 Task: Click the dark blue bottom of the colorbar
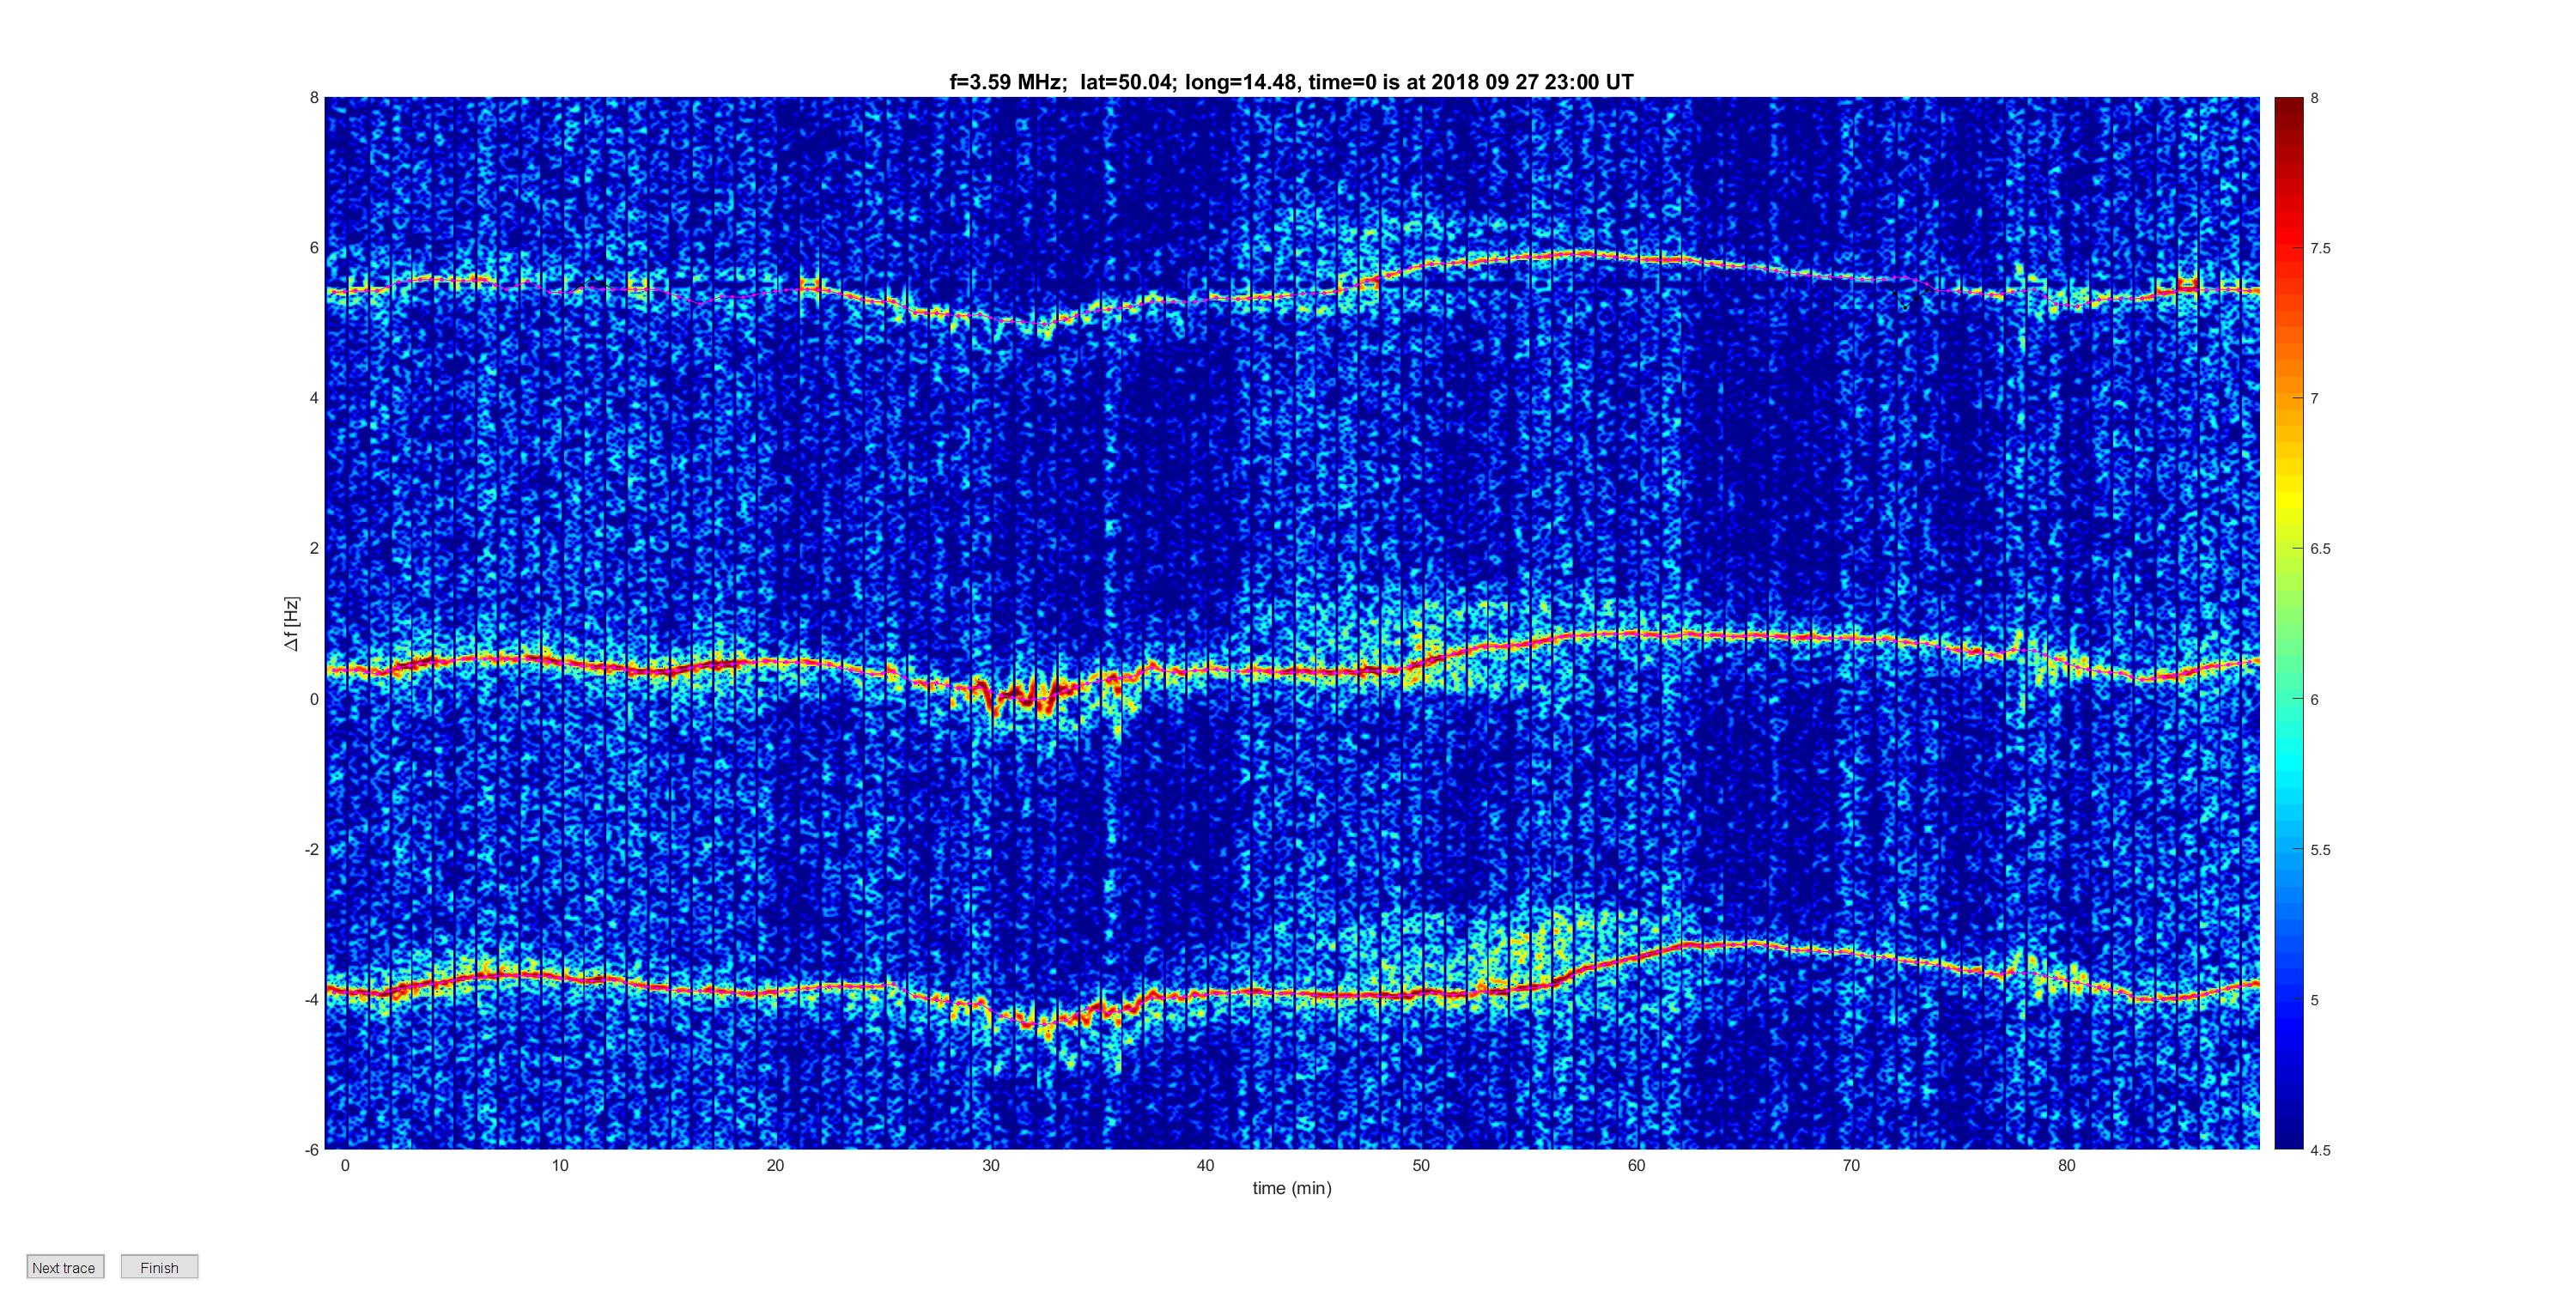[2289, 1140]
